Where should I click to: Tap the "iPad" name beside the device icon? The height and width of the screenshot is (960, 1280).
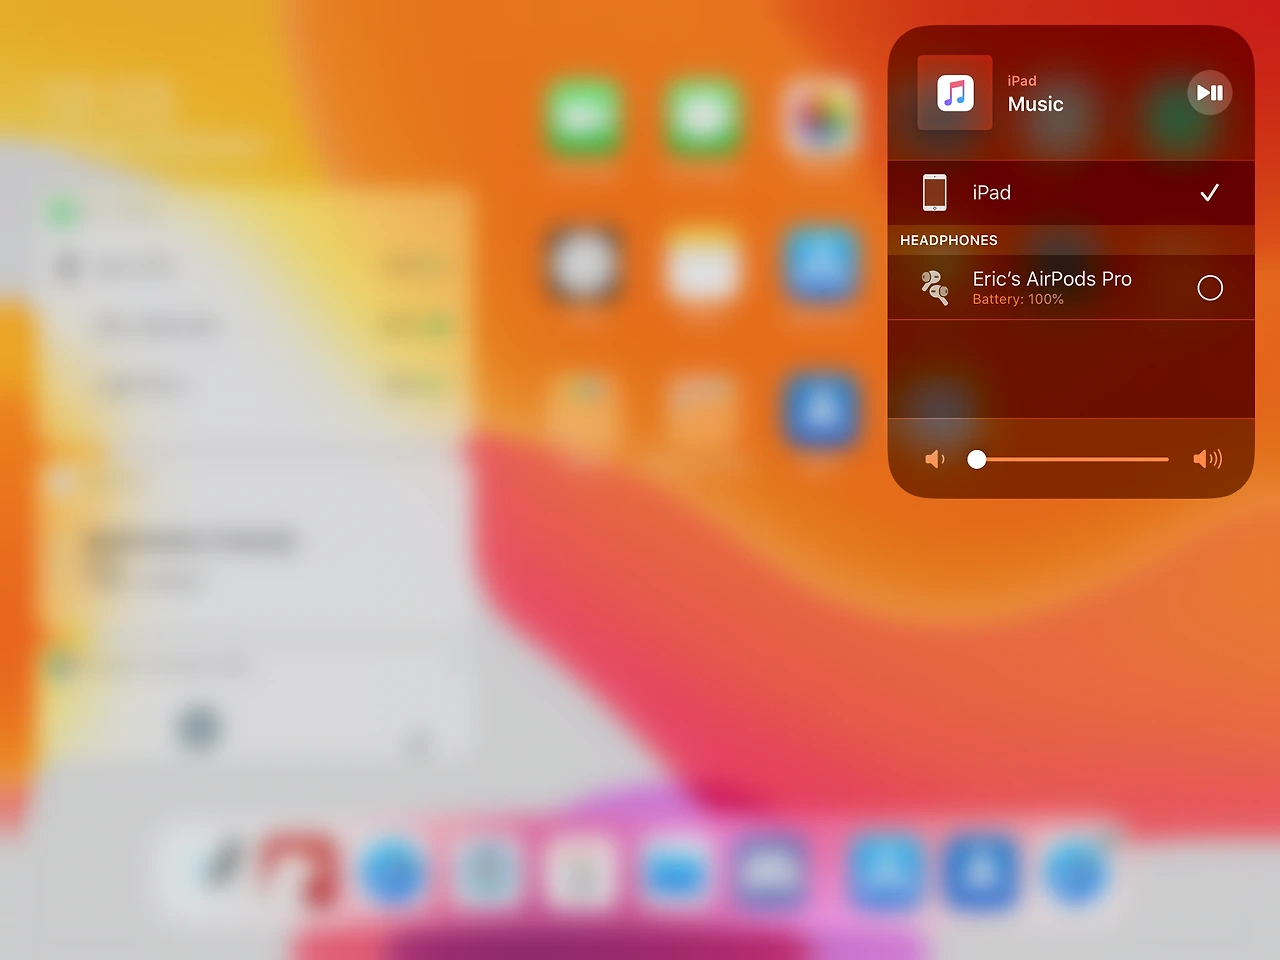992,192
